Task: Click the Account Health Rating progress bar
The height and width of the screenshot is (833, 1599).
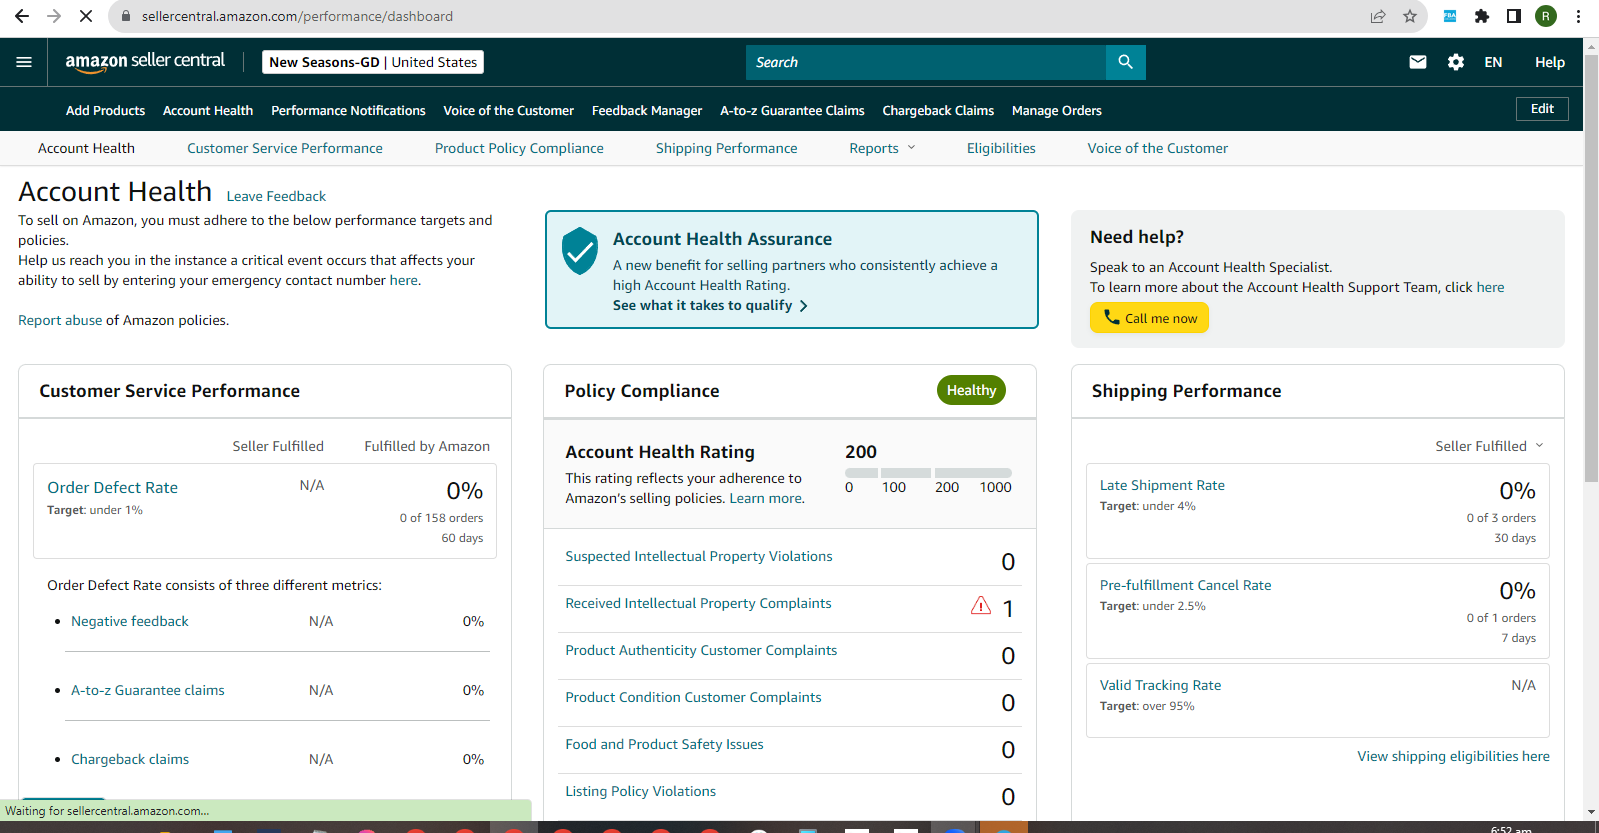Action: [x=928, y=473]
